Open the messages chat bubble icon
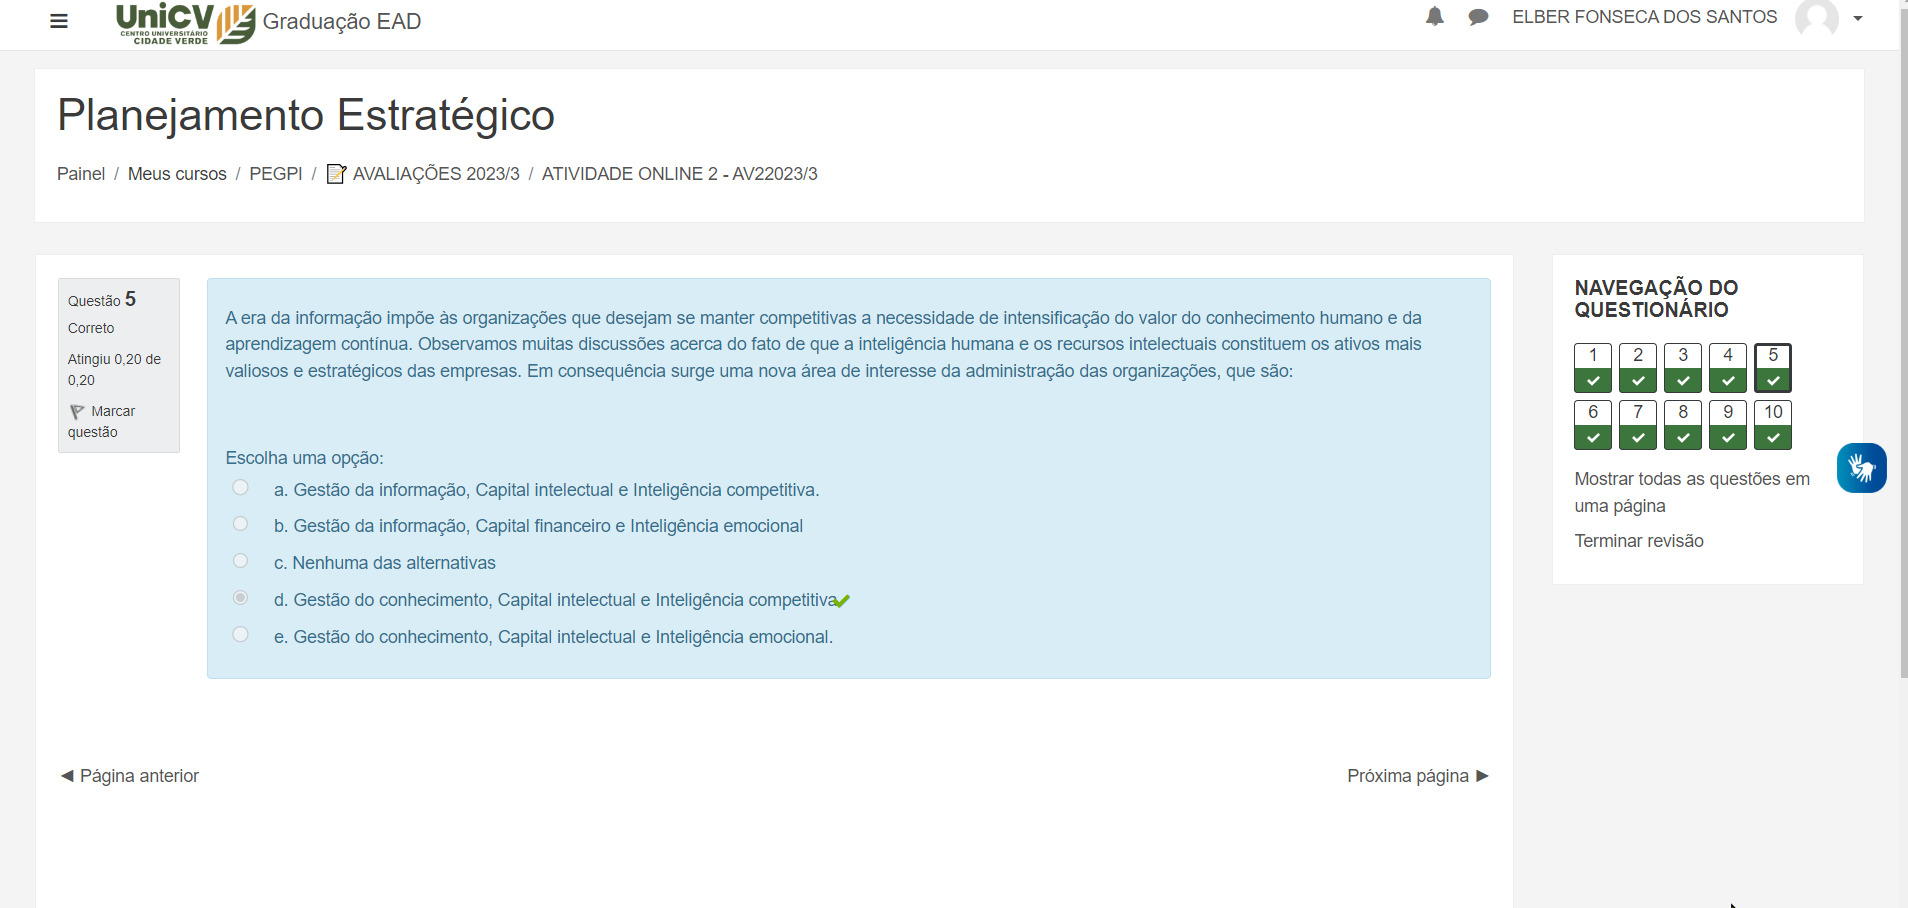This screenshot has height=908, width=1908. [1478, 17]
